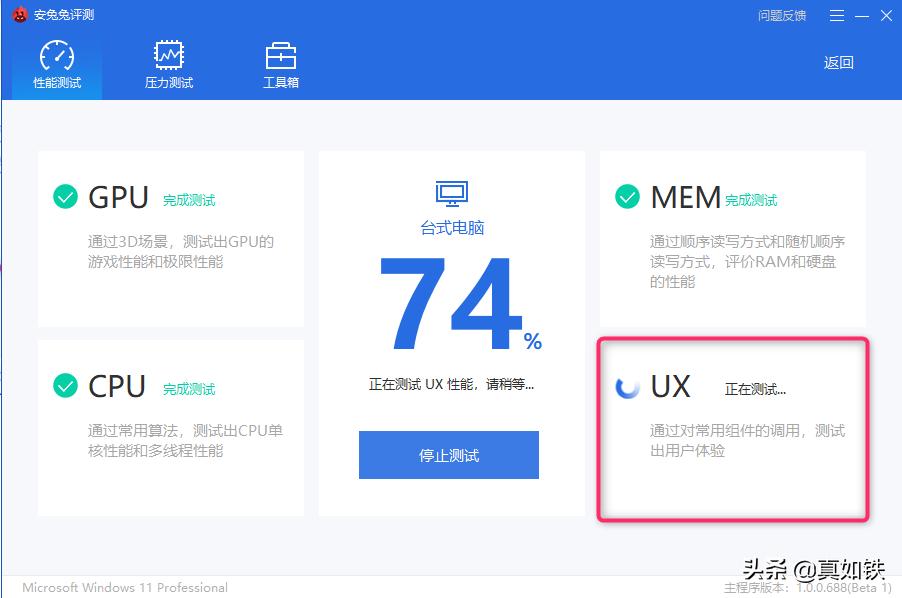Open the hamburger menu in title bar
Viewport: 902px width, 598px height.
[x=836, y=15]
